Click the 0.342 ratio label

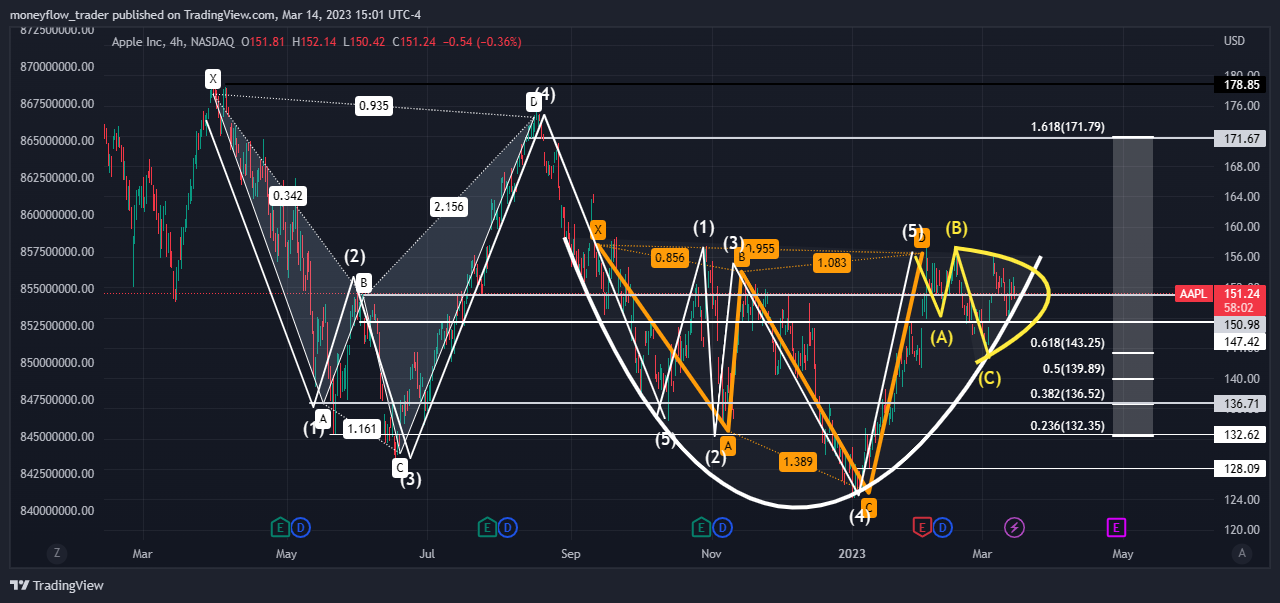coord(287,196)
